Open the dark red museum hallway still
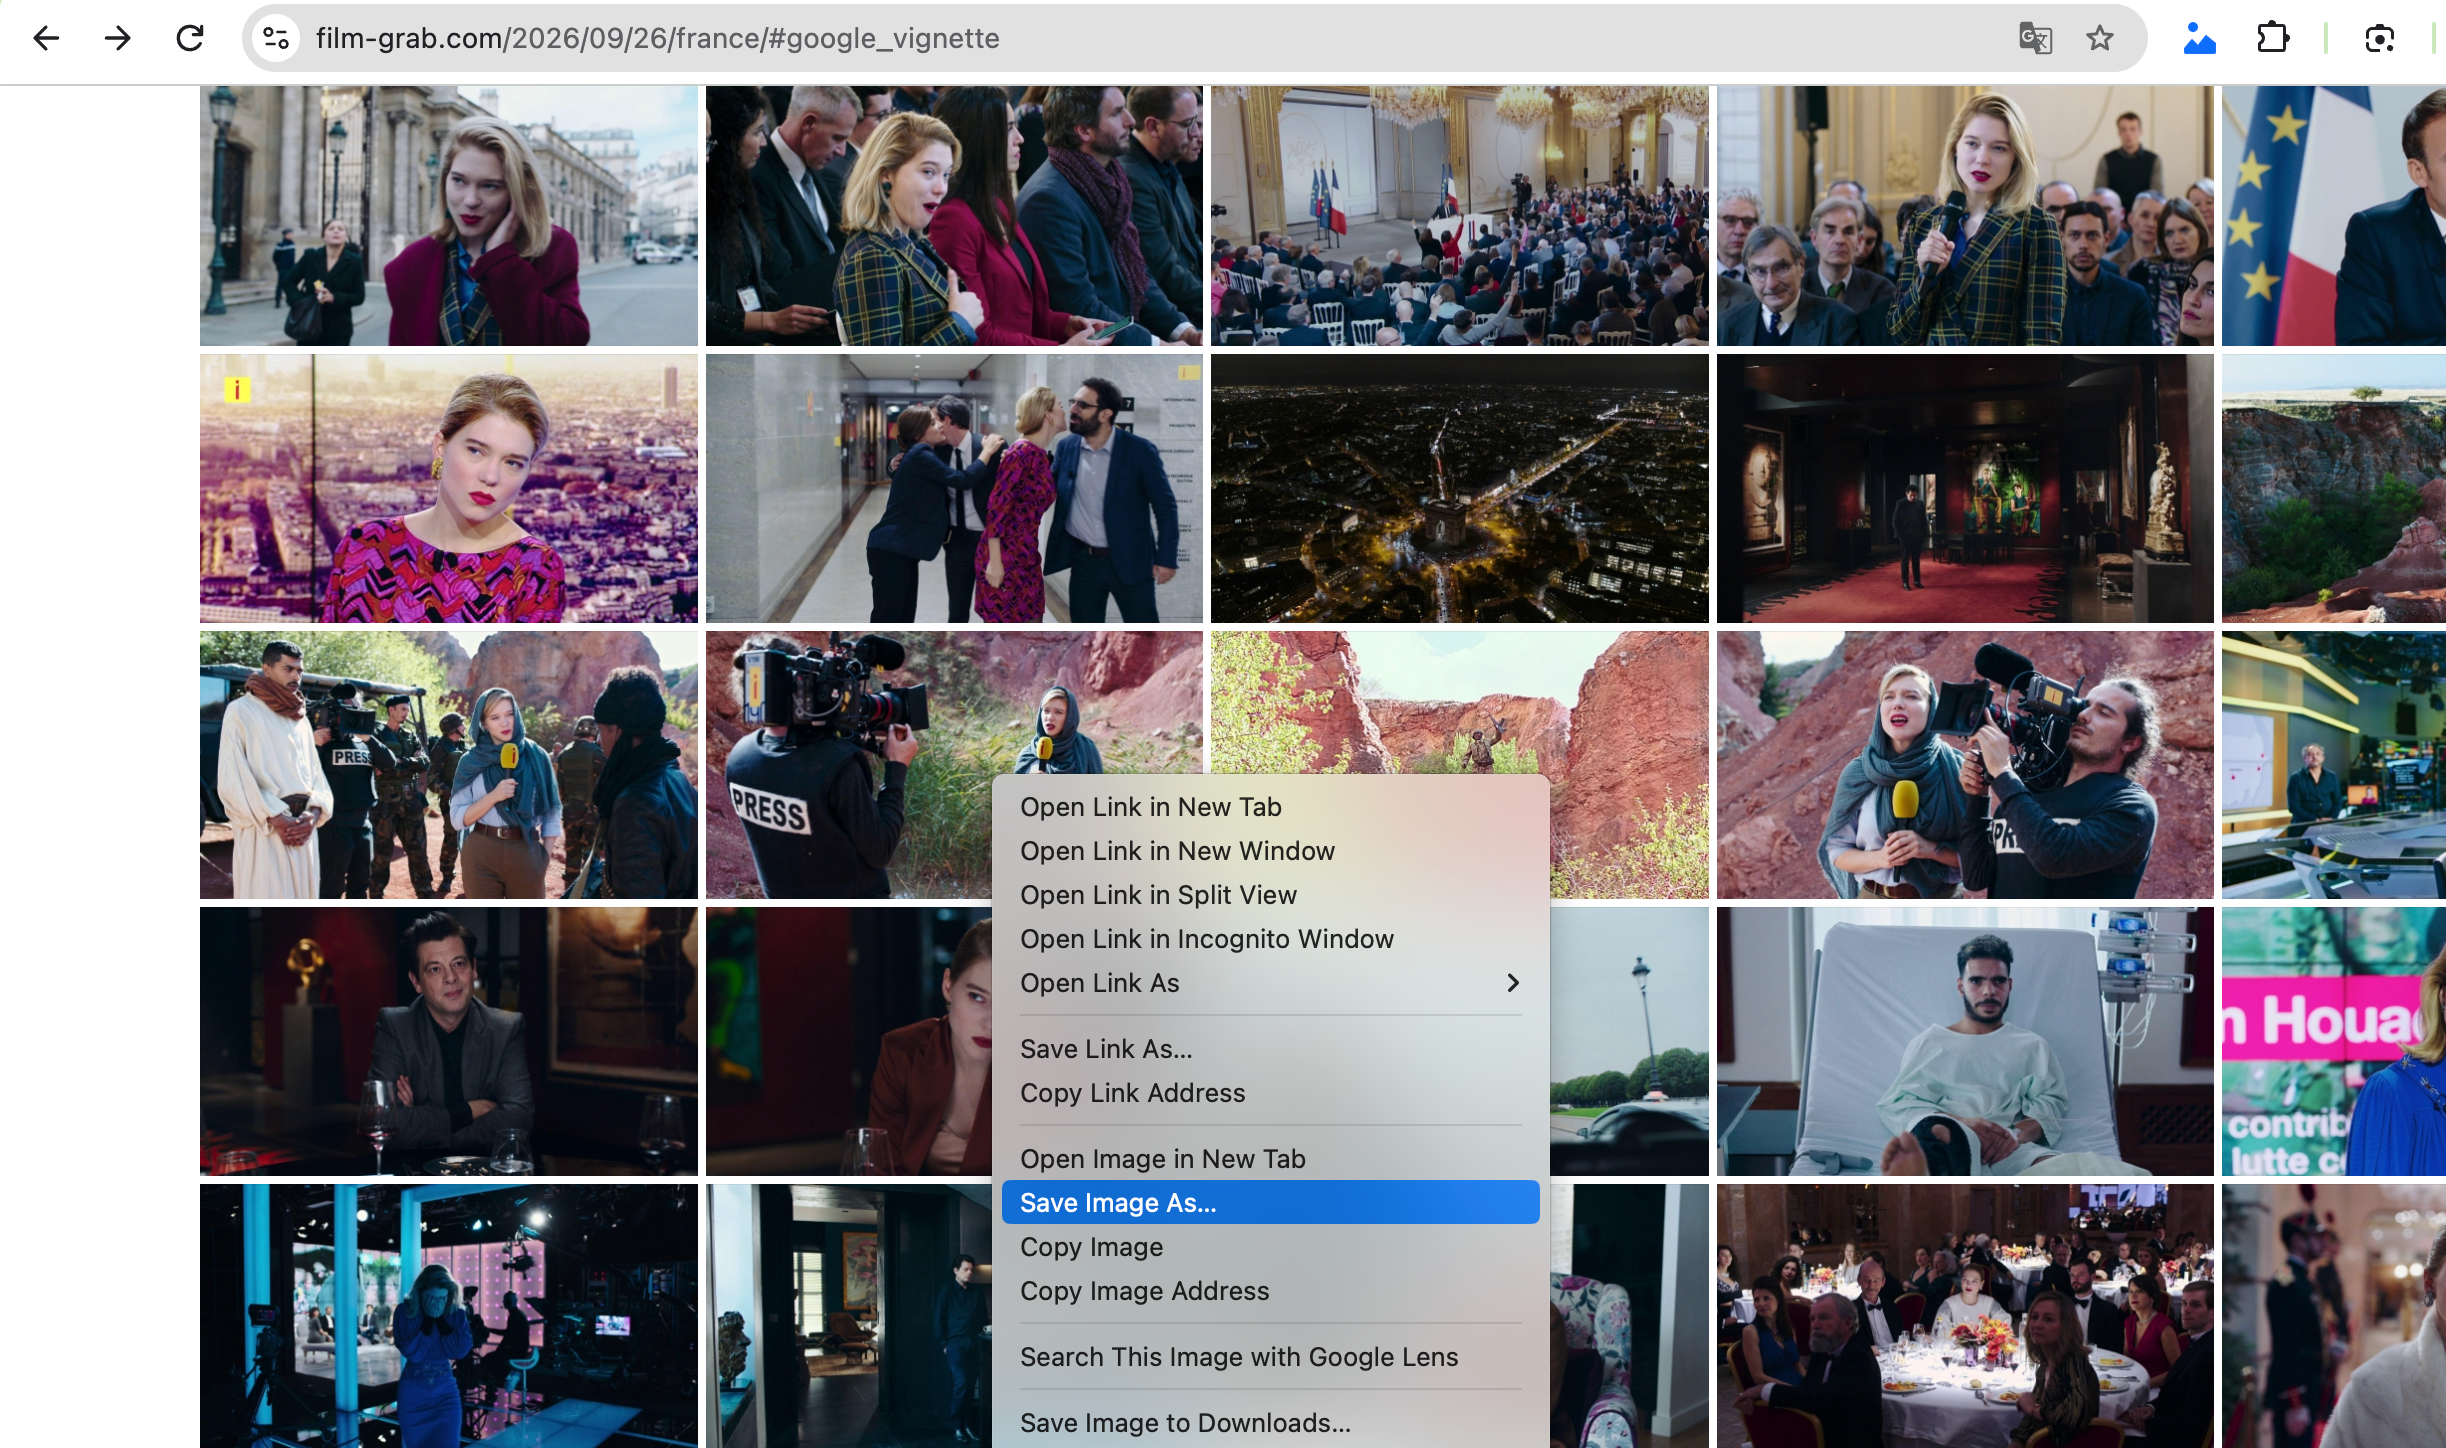This screenshot has width=2446, height=1448. coord(1965,488)
